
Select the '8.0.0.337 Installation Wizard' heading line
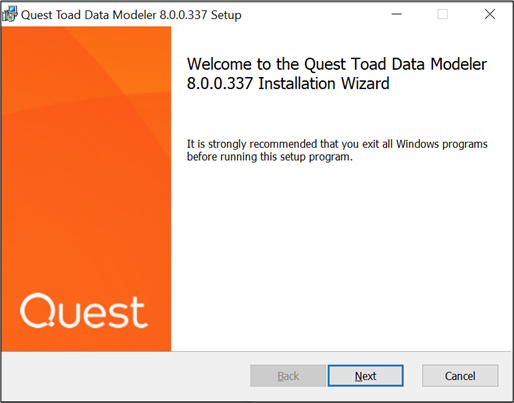[x=288, y=83]
